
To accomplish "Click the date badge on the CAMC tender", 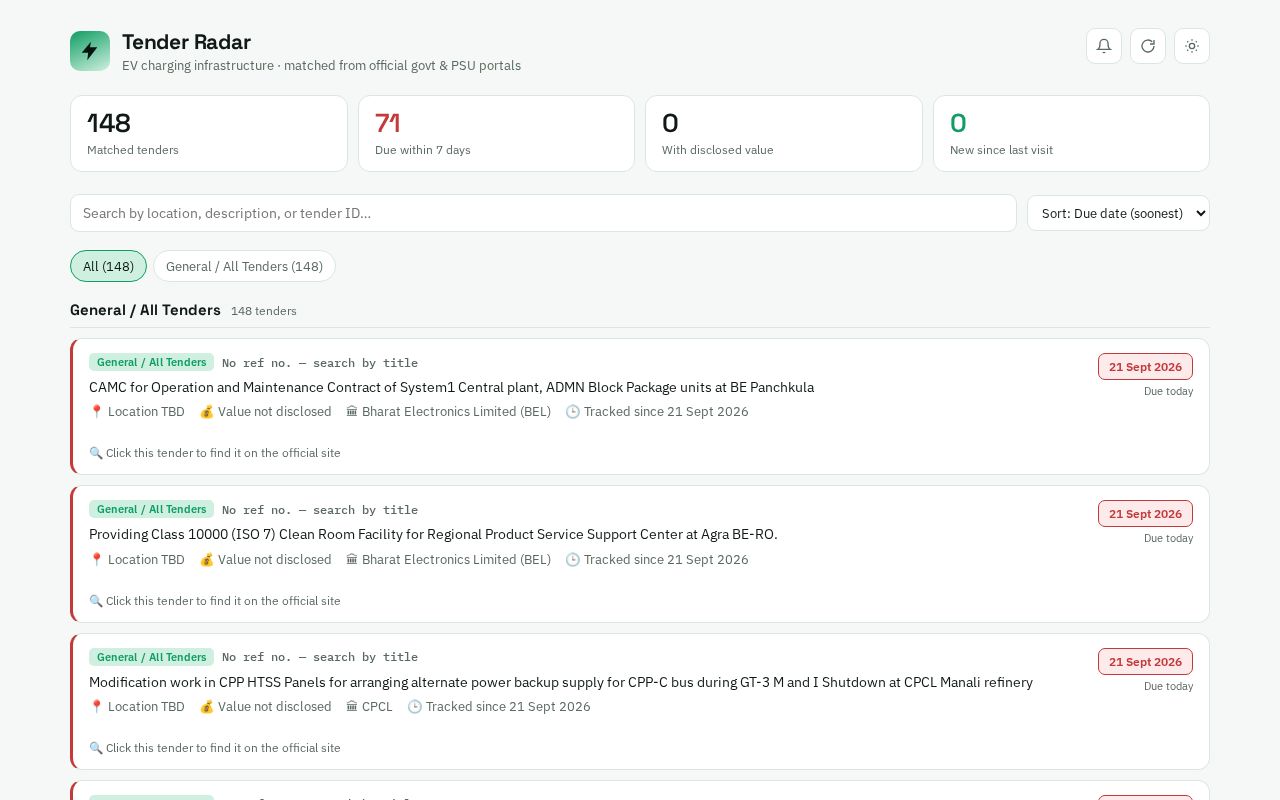I will point(1145,367).
